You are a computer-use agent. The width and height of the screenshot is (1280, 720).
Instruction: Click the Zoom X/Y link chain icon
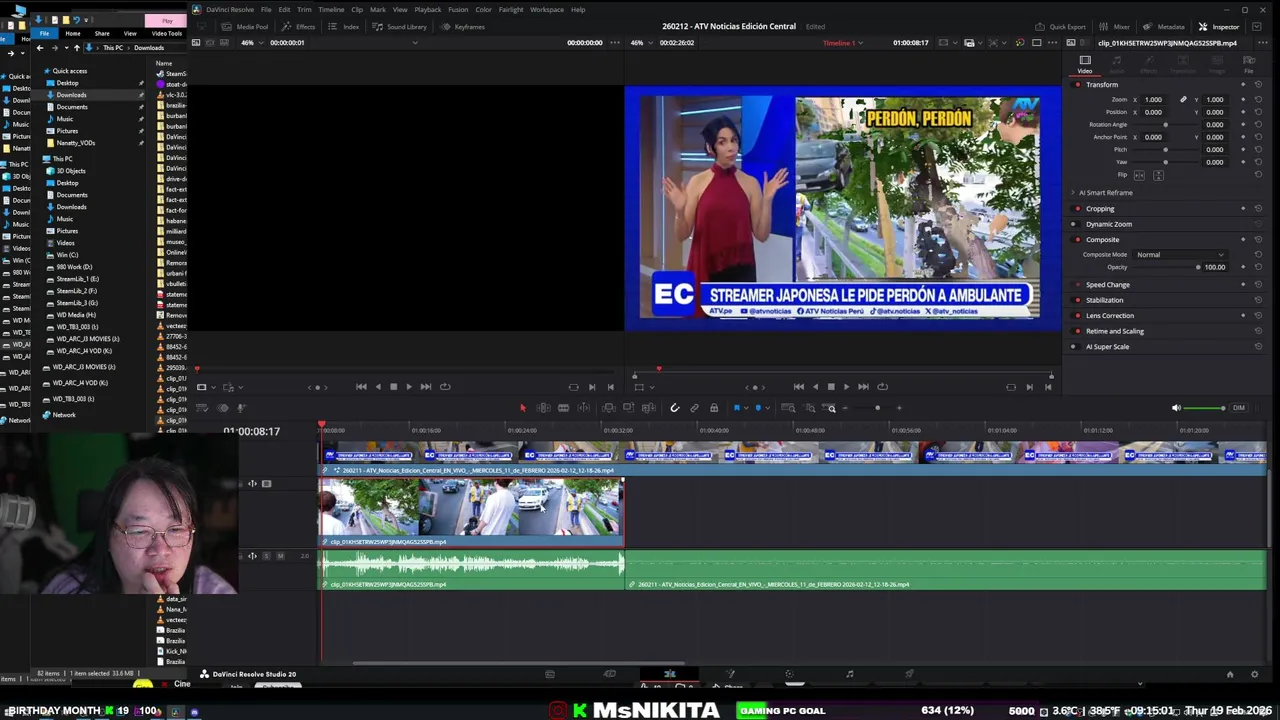coord(1183,100)
